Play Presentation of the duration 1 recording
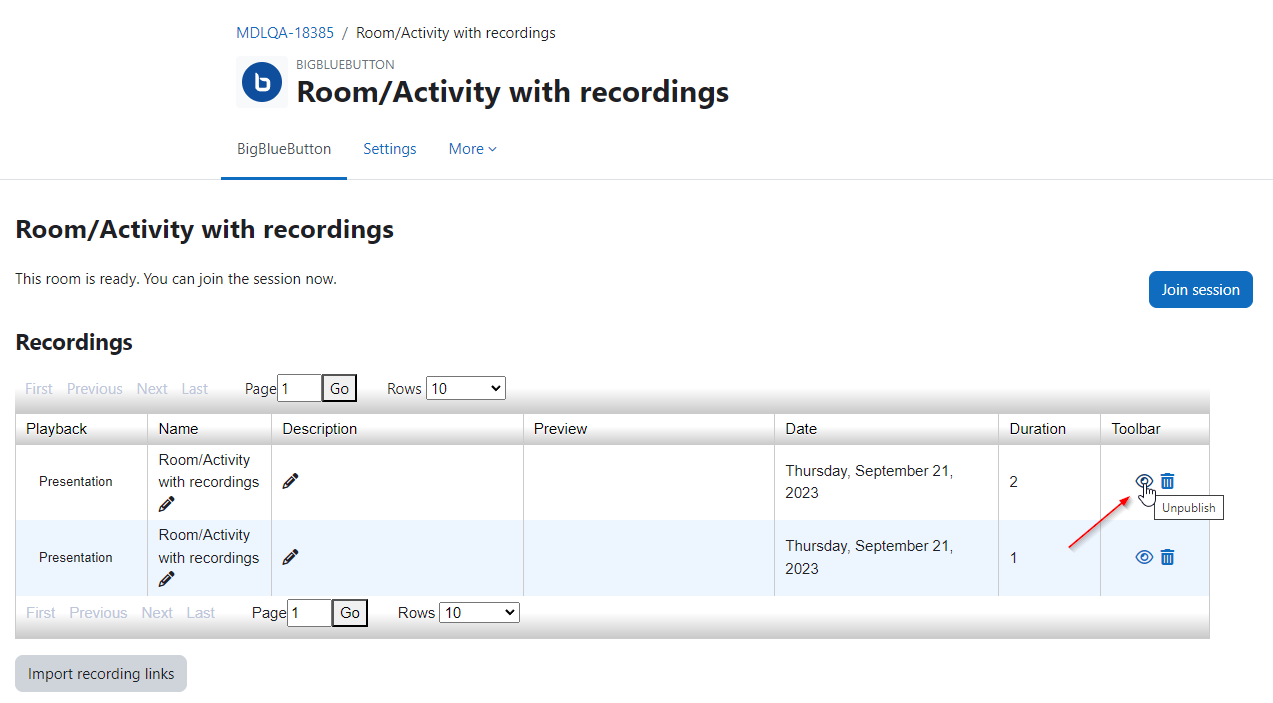Screen dimensions: 1273x703 [x=76, y=557]
